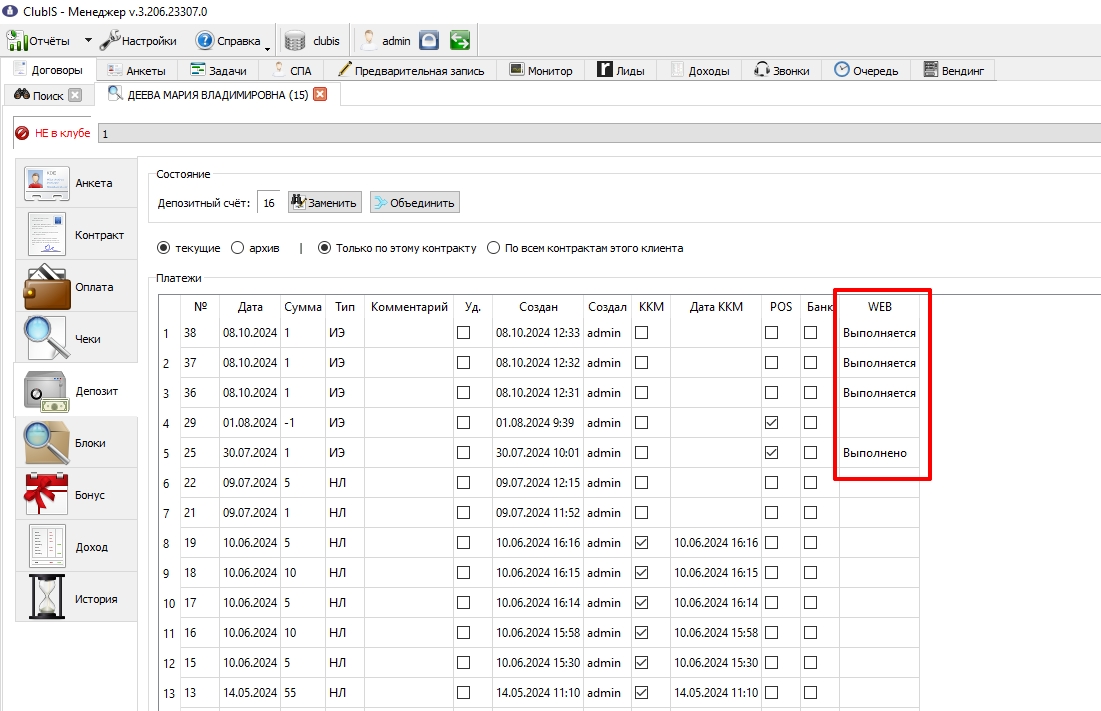Click the admin user icon
Viewport: 1101px width, 711px height.
click(x=368, y=41)
